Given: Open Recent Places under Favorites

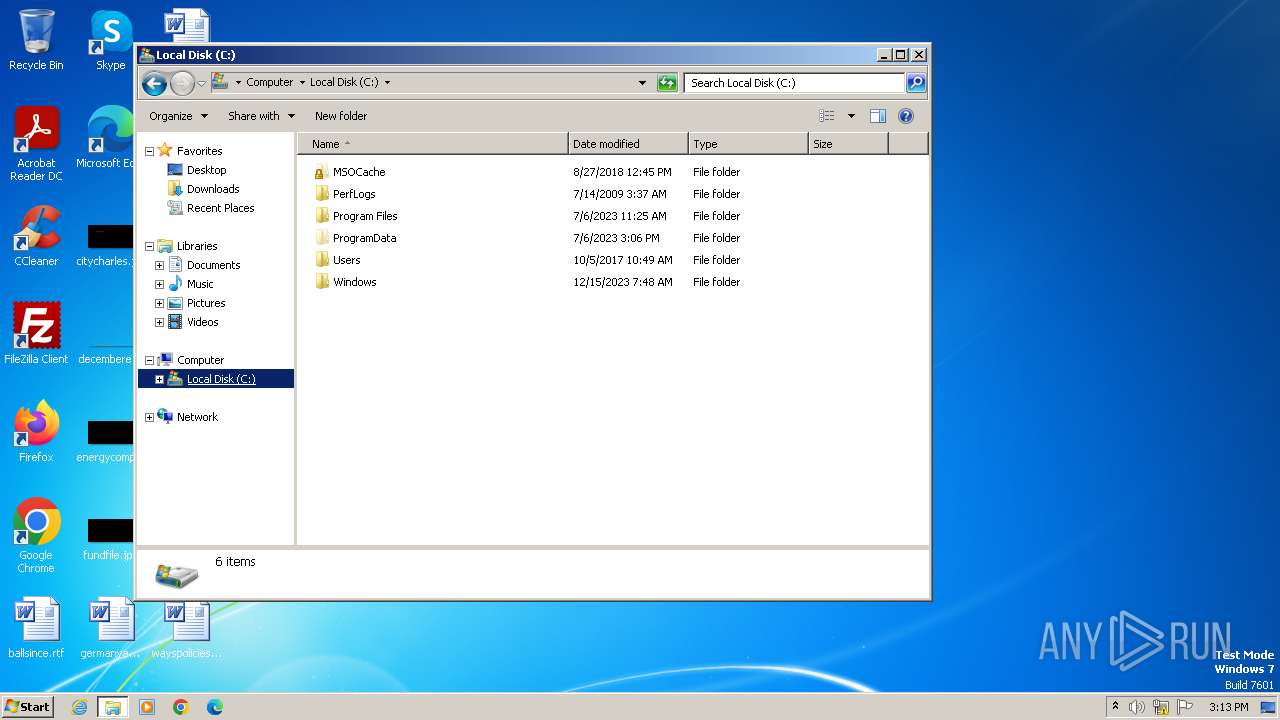Looking at the screenshot, I should click(220, 208).
